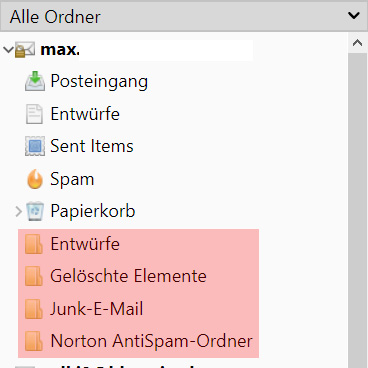Collapse the max. account tree
Screen dimensions: 368x368
8,50
